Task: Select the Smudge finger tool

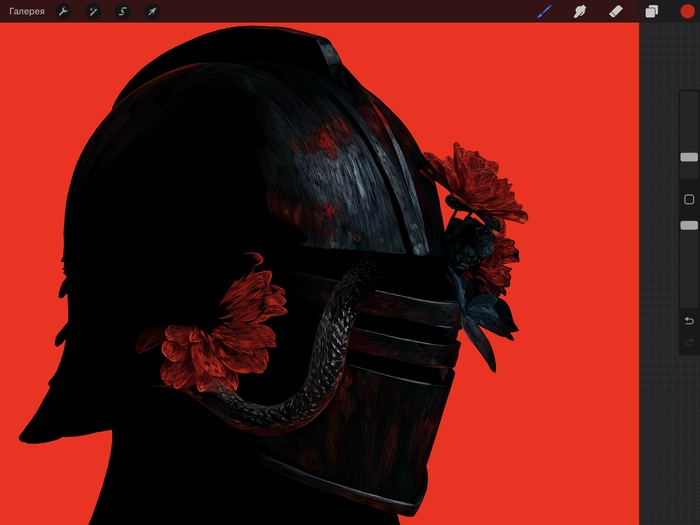Action: pos(579,11)
